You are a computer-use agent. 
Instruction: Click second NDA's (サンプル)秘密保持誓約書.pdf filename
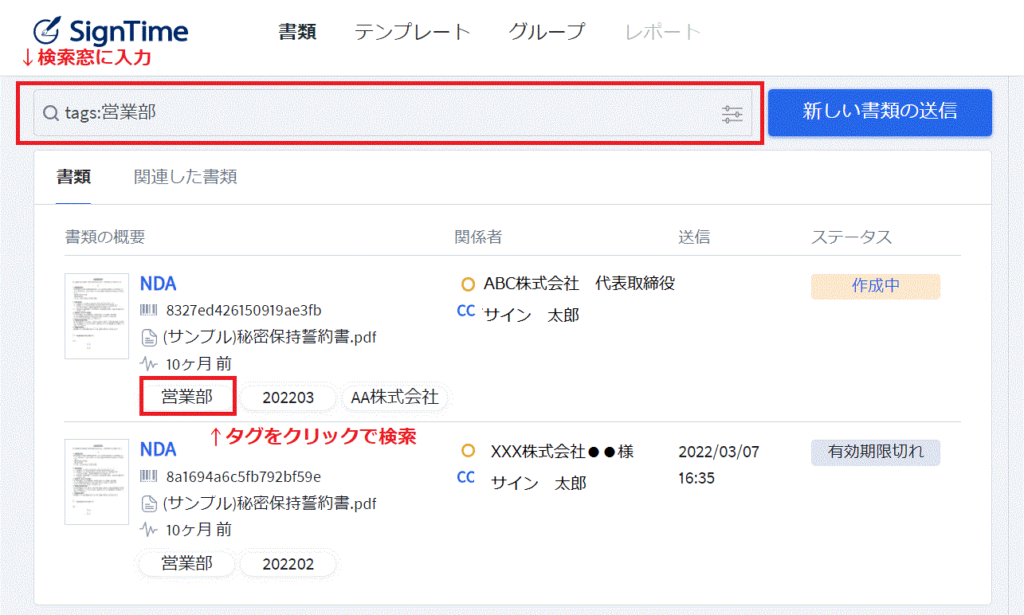tap(270, 504)
